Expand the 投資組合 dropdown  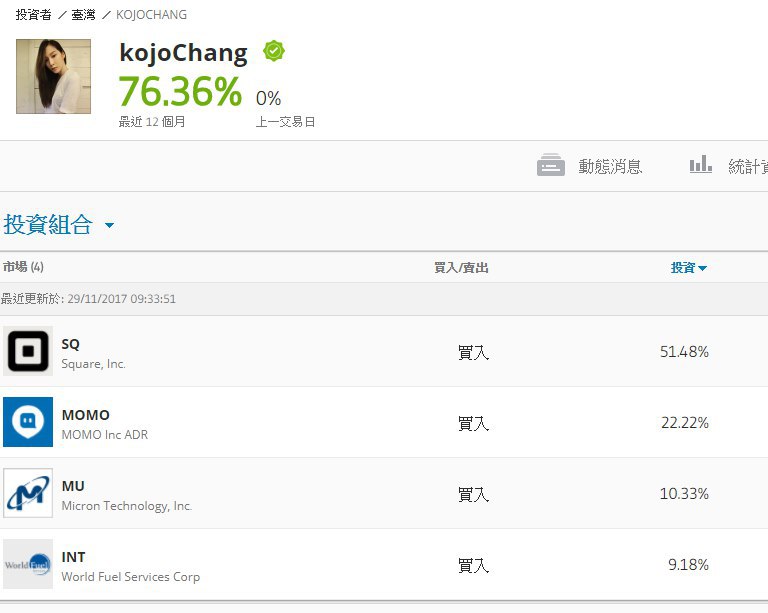pyautogui.click(x=58, y=225)
